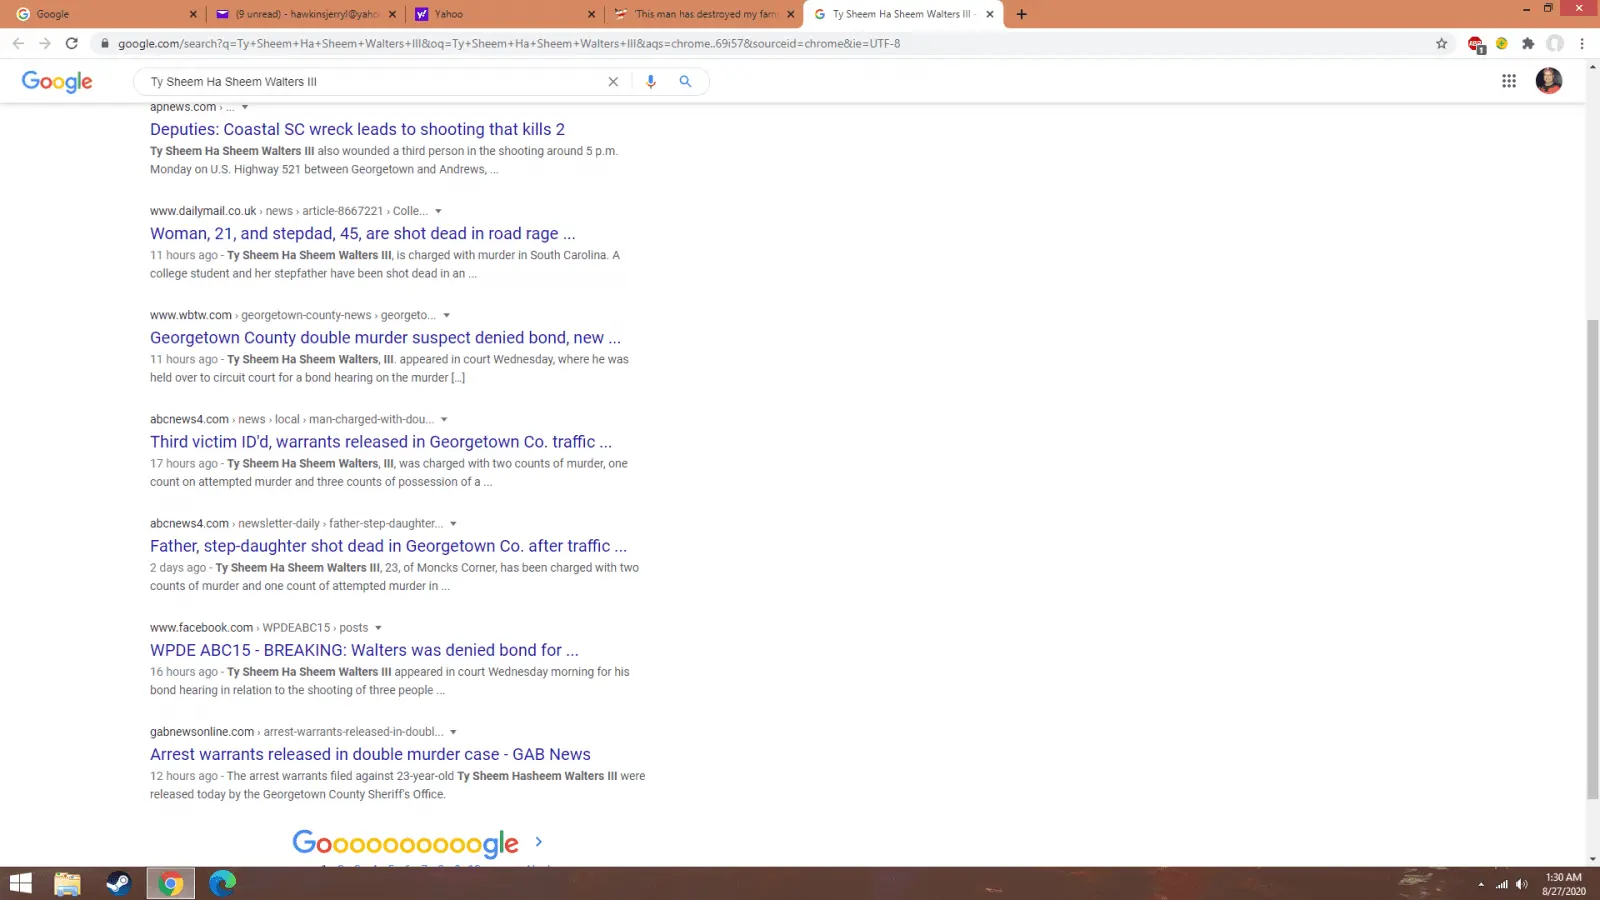Open the Google apps grid
The image size is (1600, 900).
pyautogui.click(x=1509, y=81)
